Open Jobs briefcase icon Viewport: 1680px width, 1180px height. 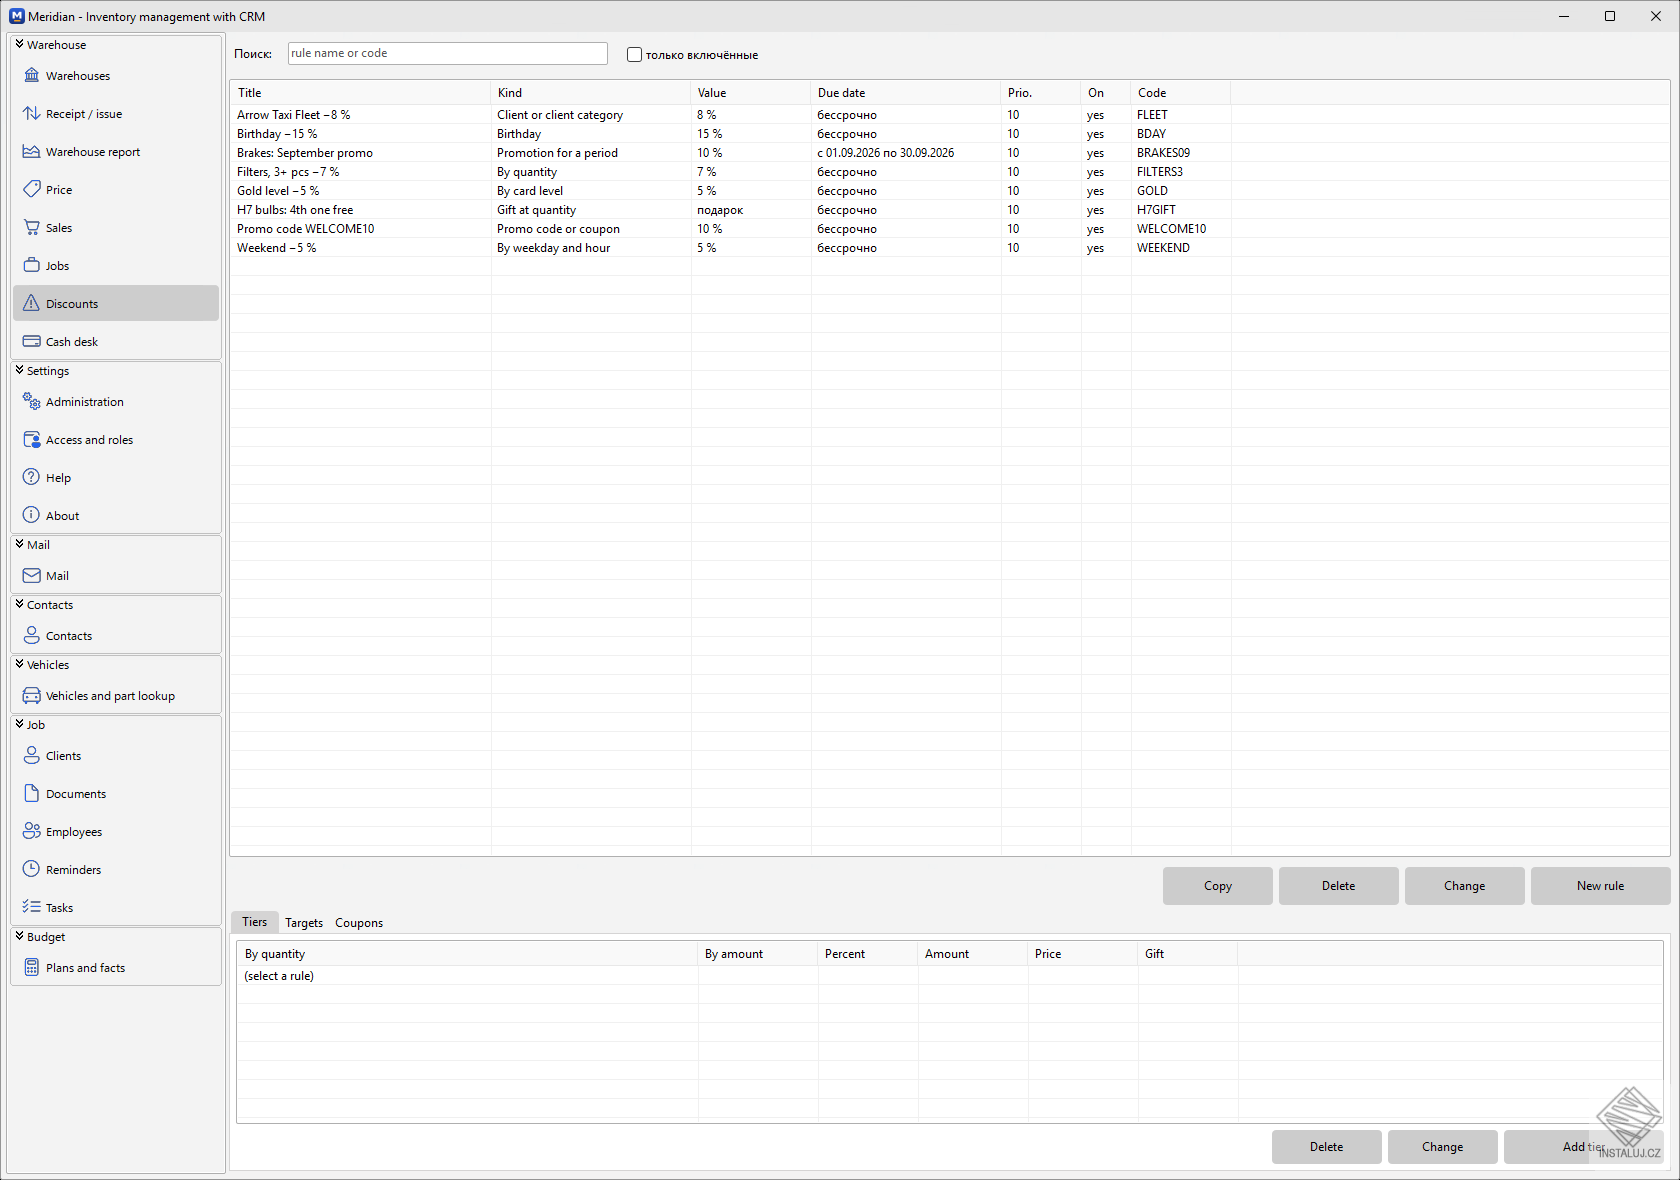click(32, 266)
